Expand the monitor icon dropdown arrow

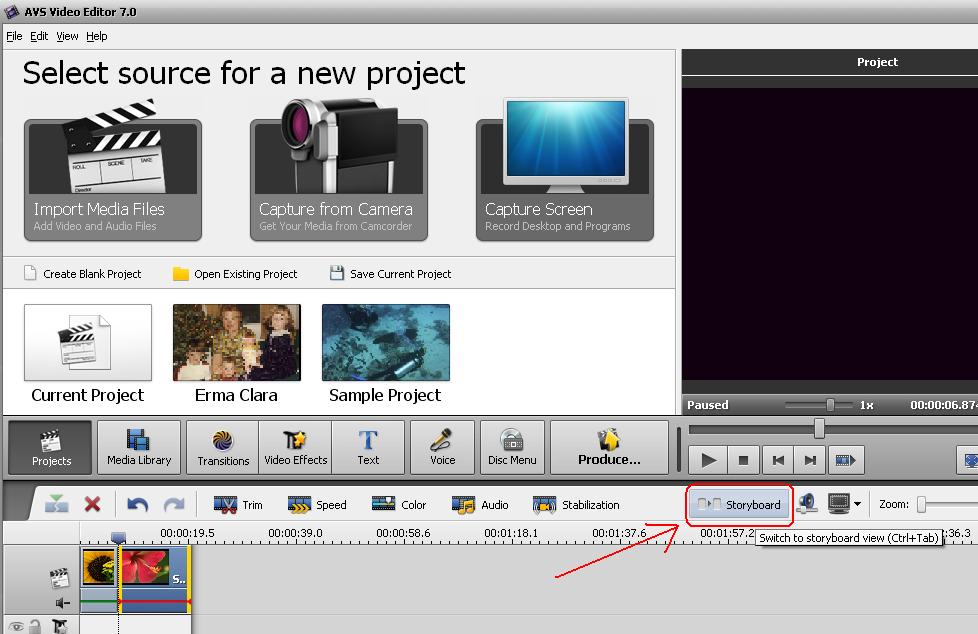click(x=858, y=504)
